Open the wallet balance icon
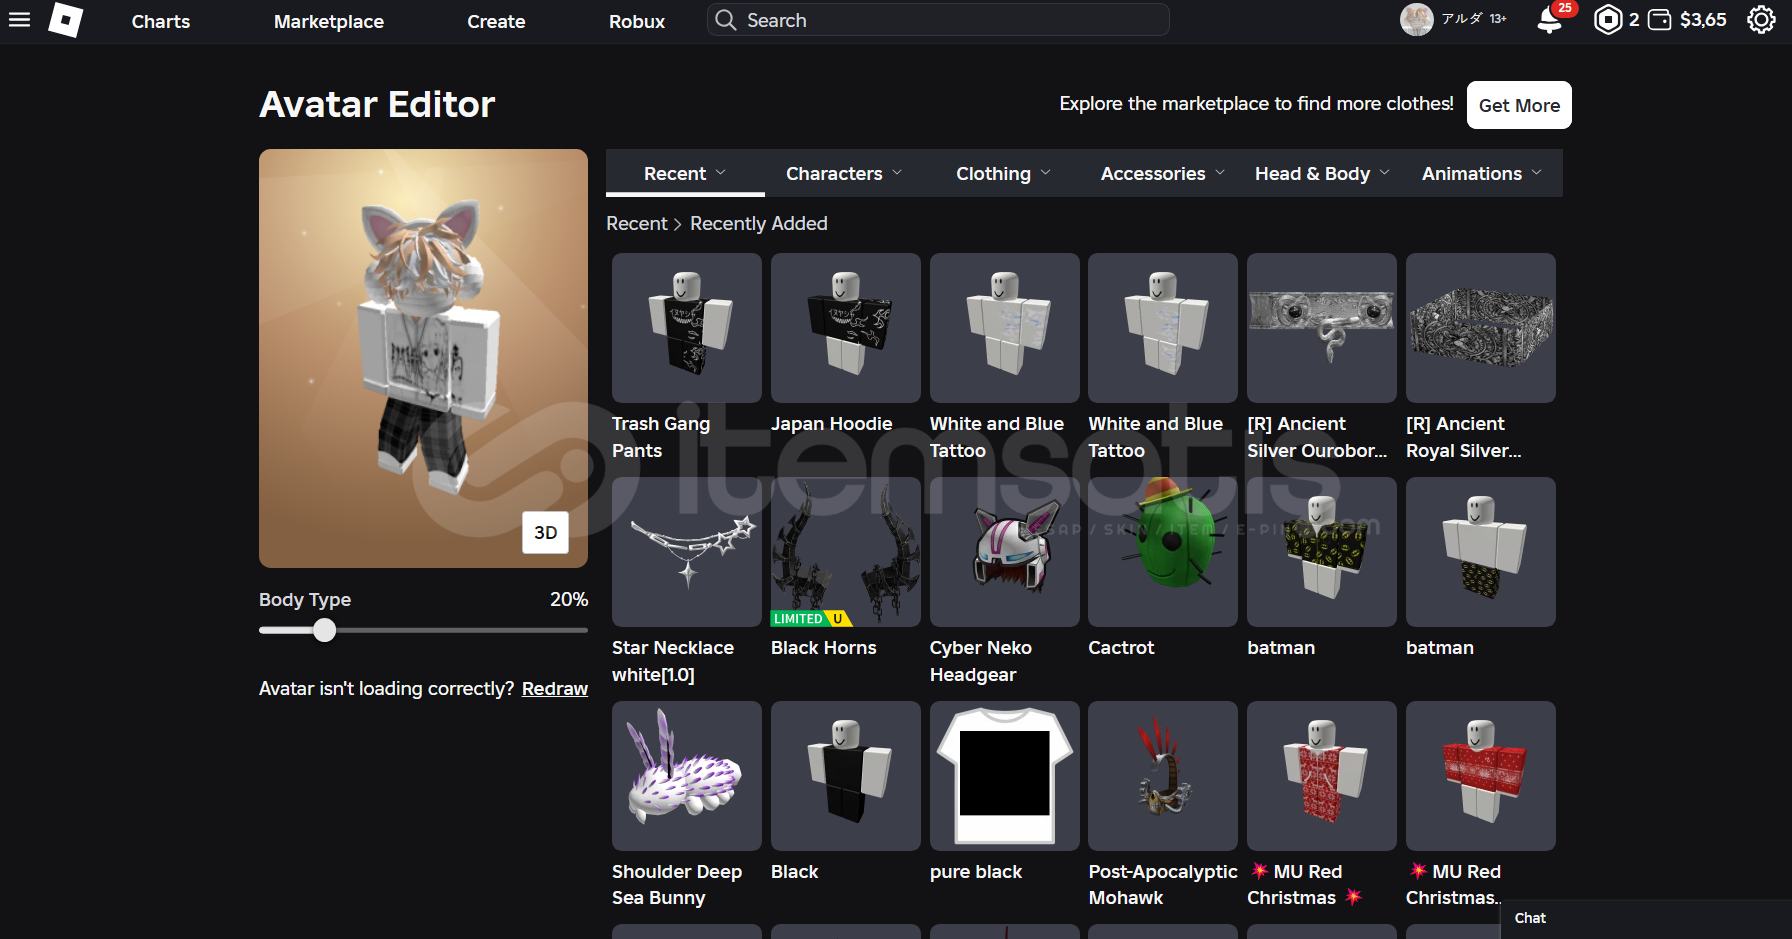Screen dimensions: 1792x939 tap(1659, 20)
